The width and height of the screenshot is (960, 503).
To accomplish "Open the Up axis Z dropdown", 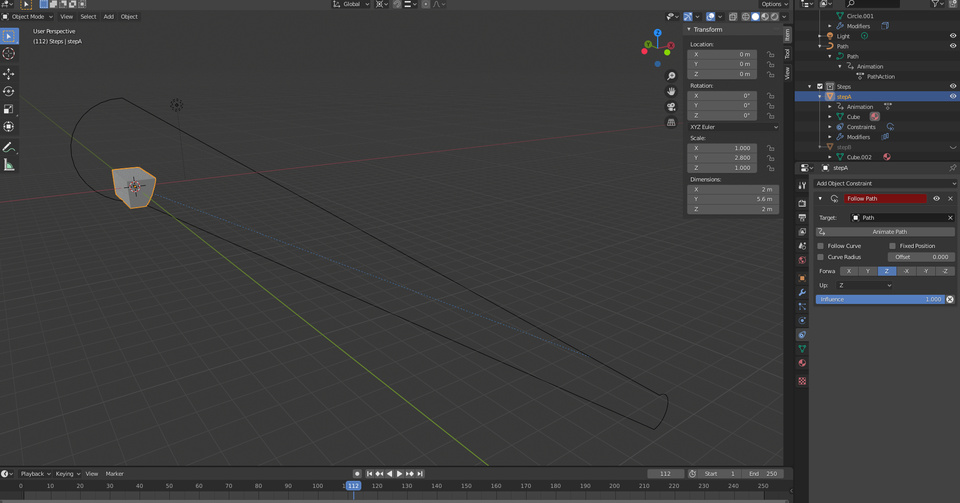I will 864,286.
